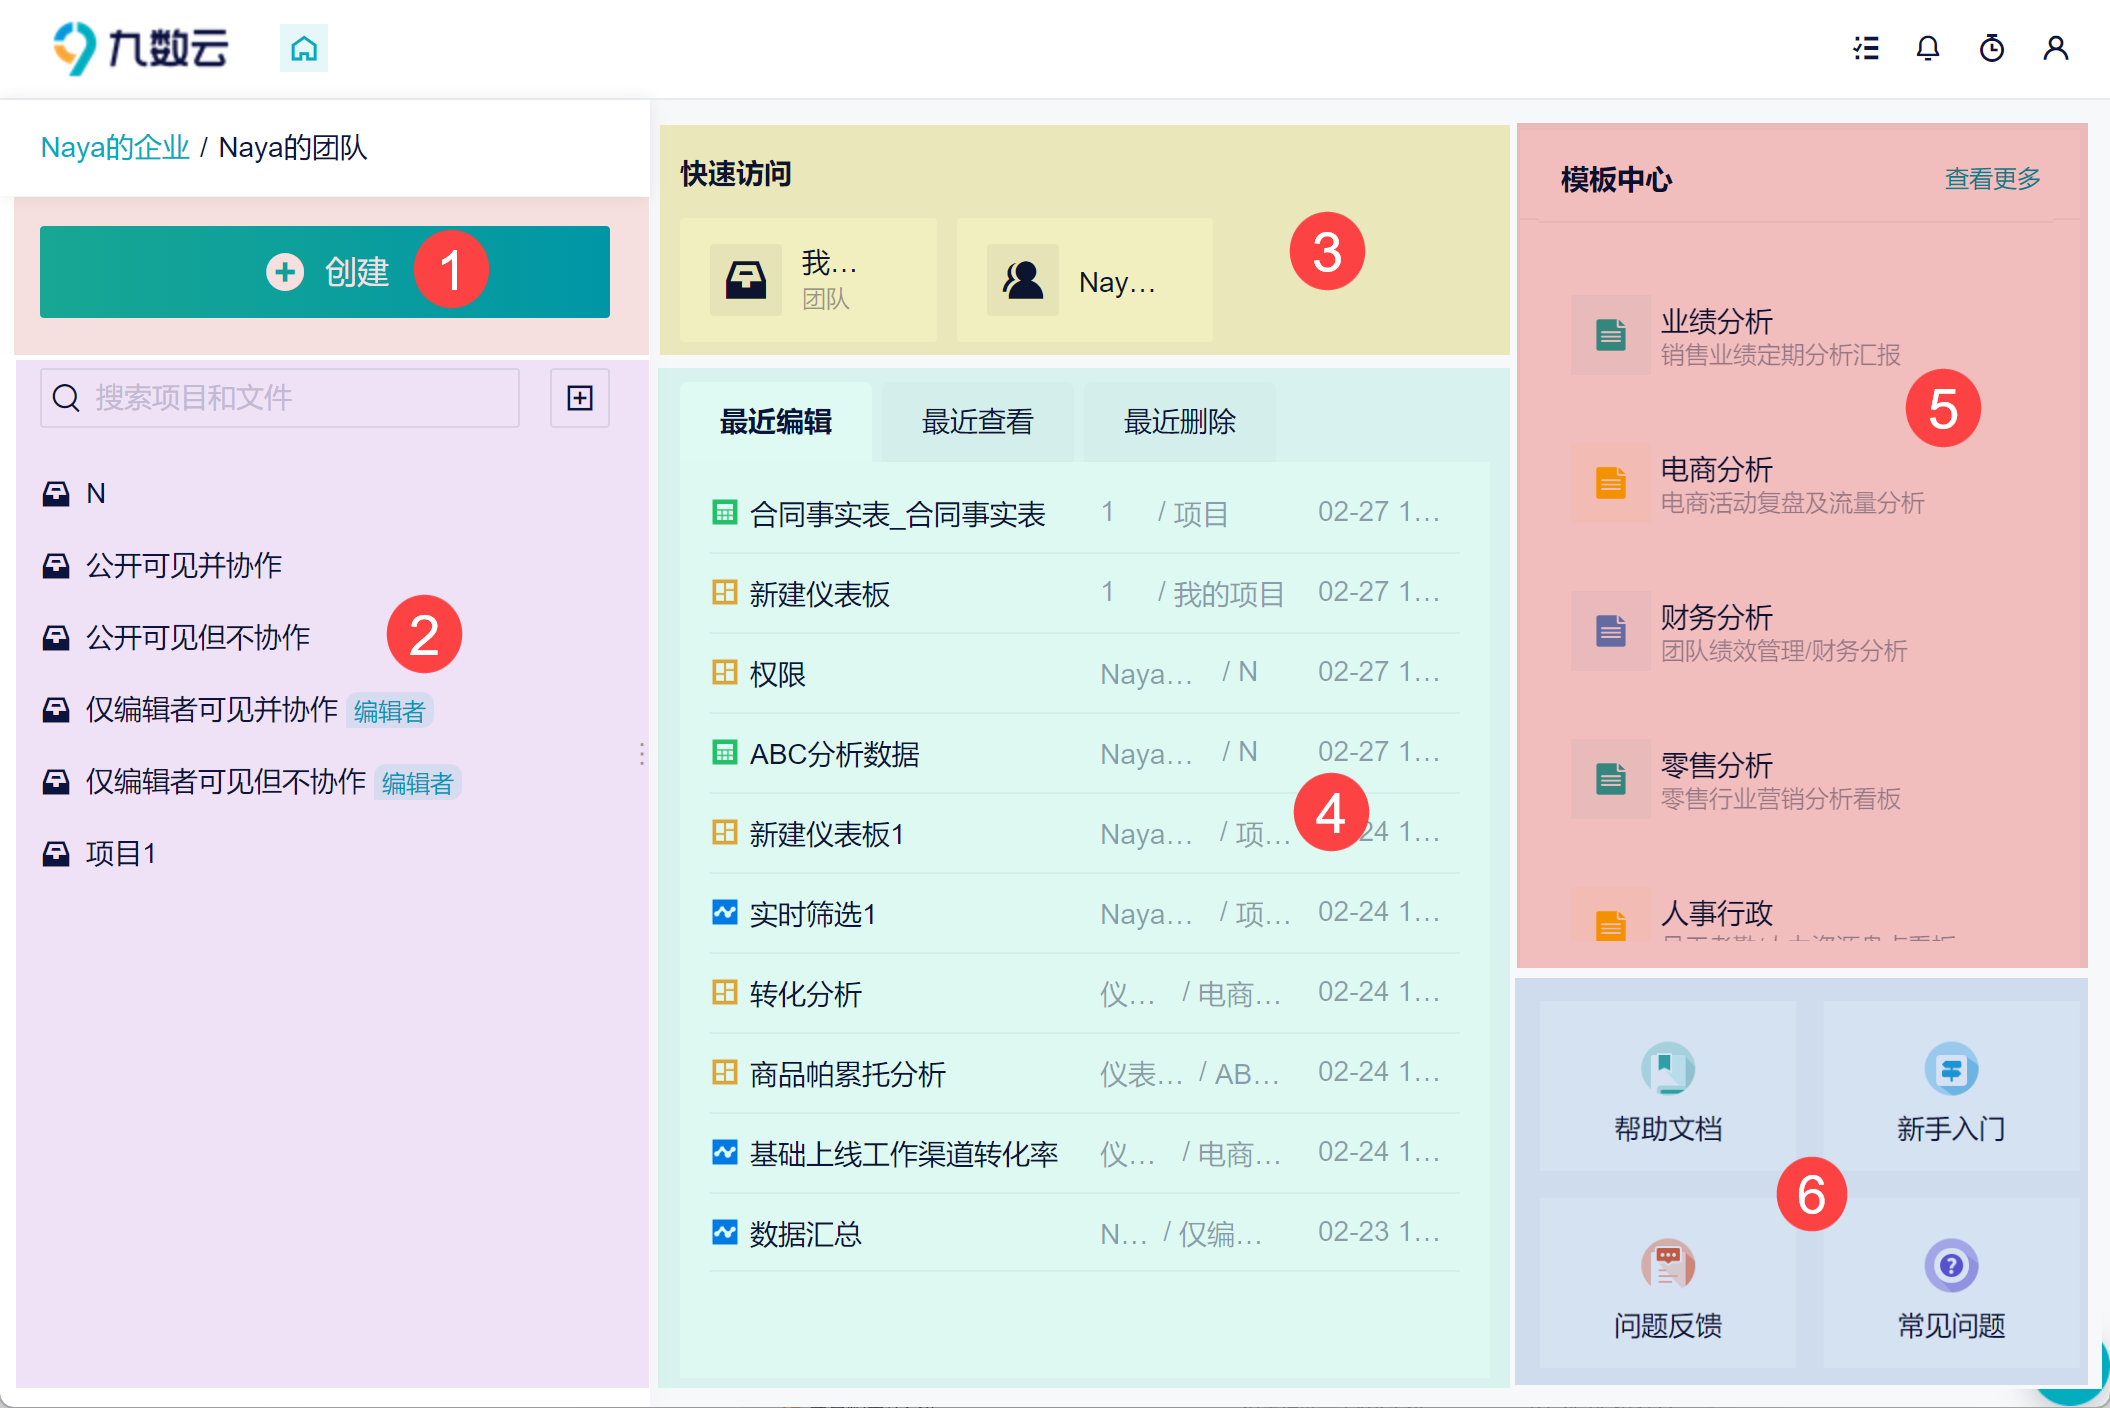This screenshot has height=1408, width=2110.
Task: Click the Naya的企业 breadcrumb link
Action: click(x=115, y=148)
